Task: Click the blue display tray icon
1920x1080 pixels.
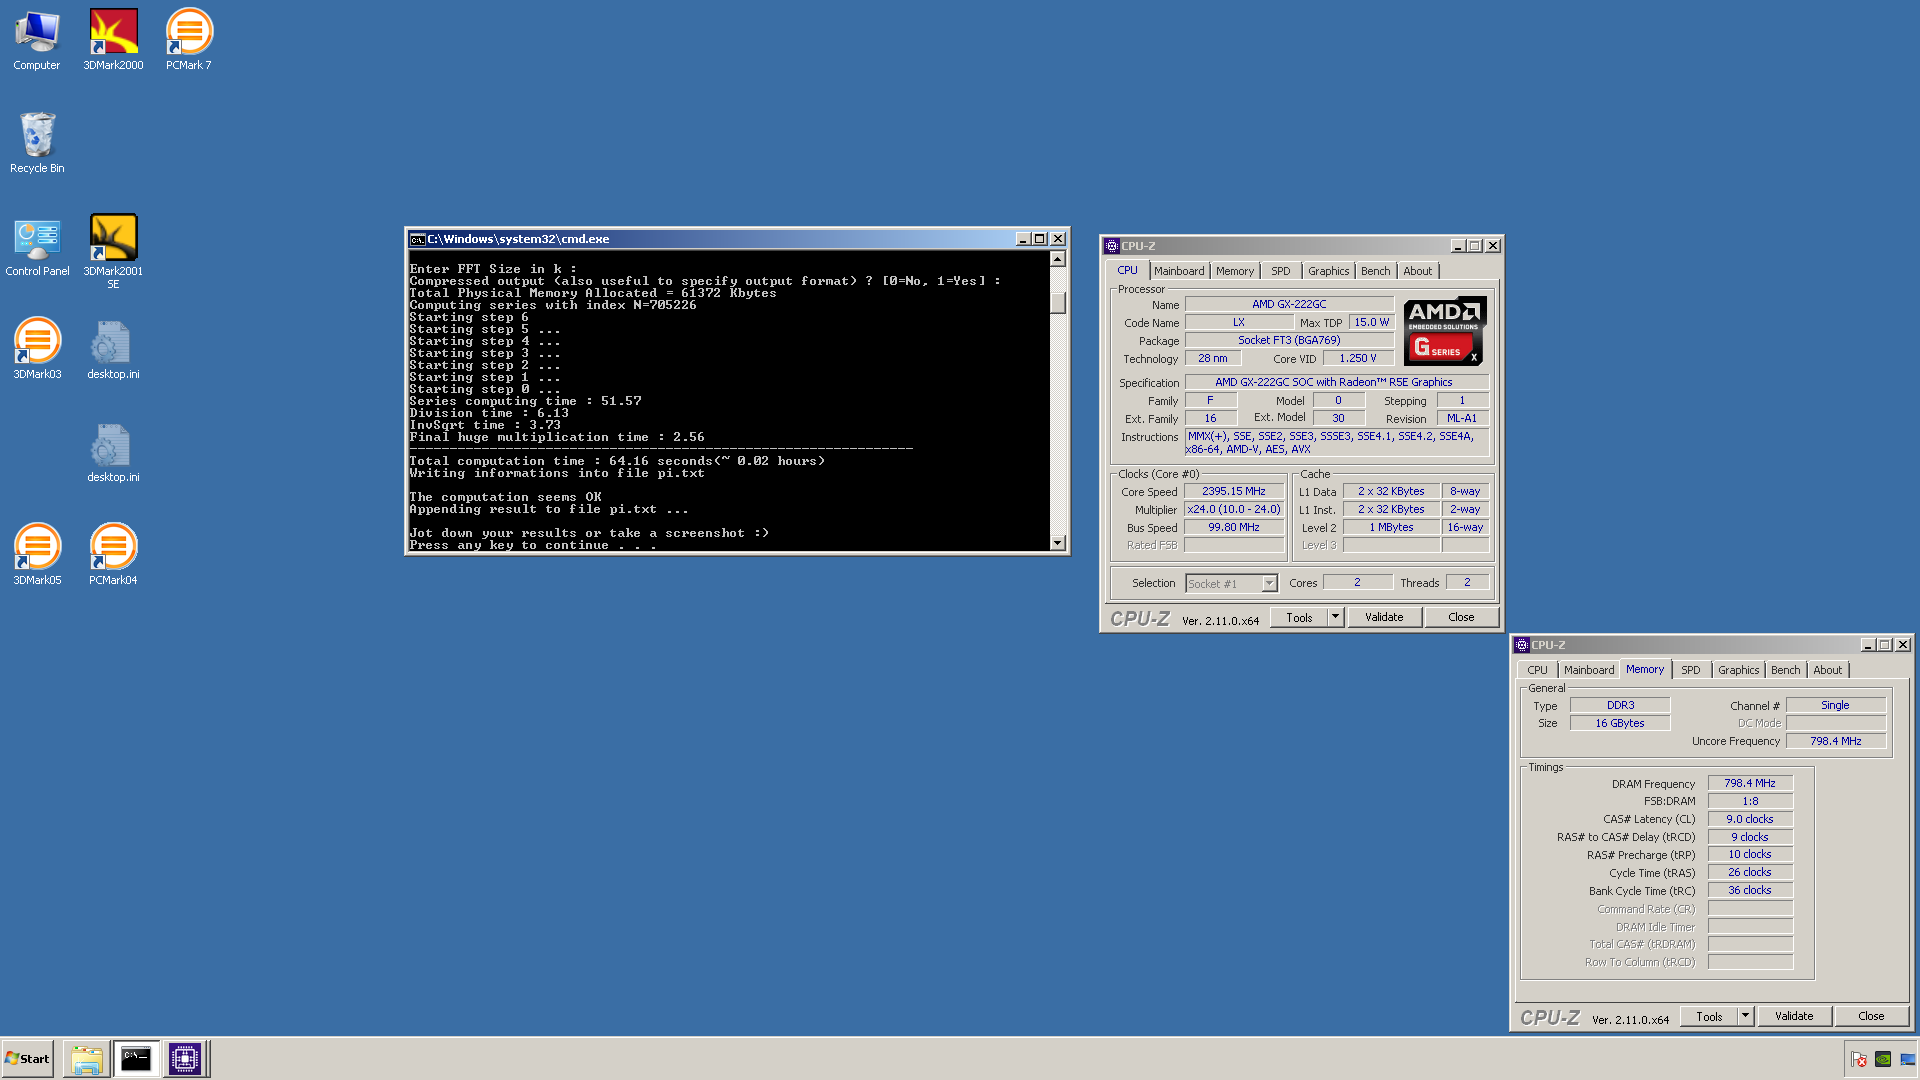Action: point(1907,1060)
